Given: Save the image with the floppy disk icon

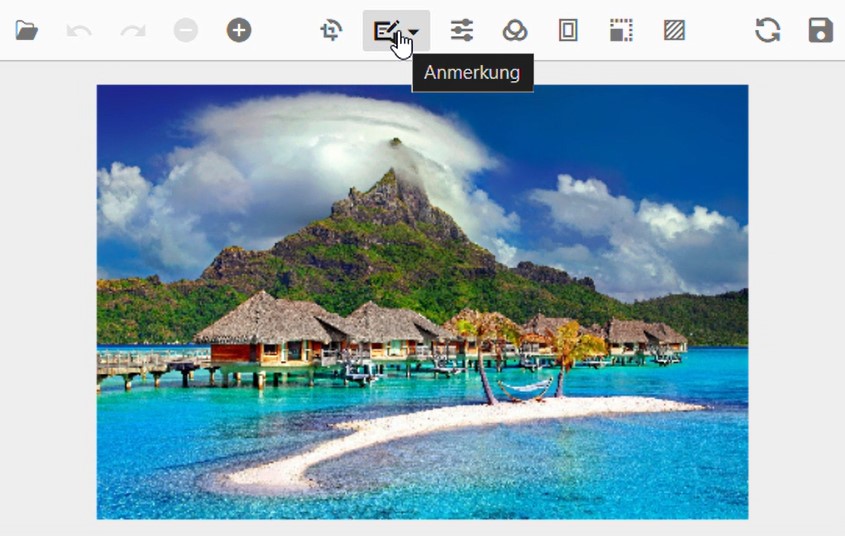Looking at the screenshot, I should point(820,30).
